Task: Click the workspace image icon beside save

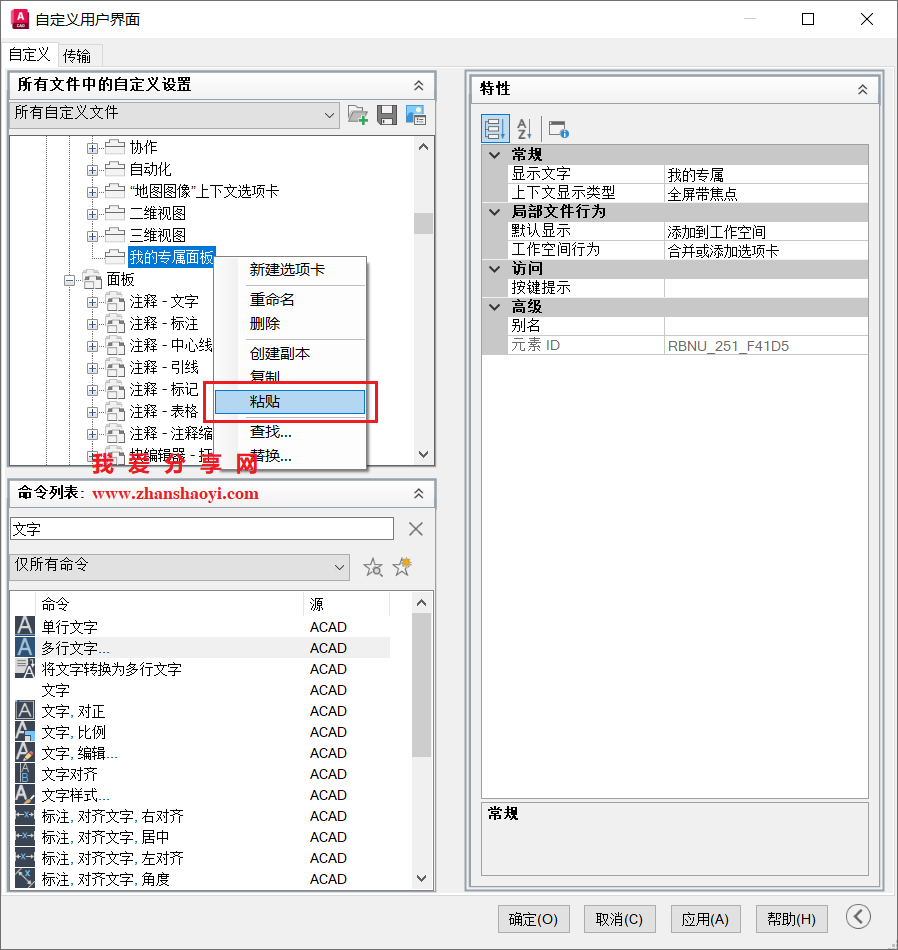Action: pyautogui.click(x=417, y=114)
